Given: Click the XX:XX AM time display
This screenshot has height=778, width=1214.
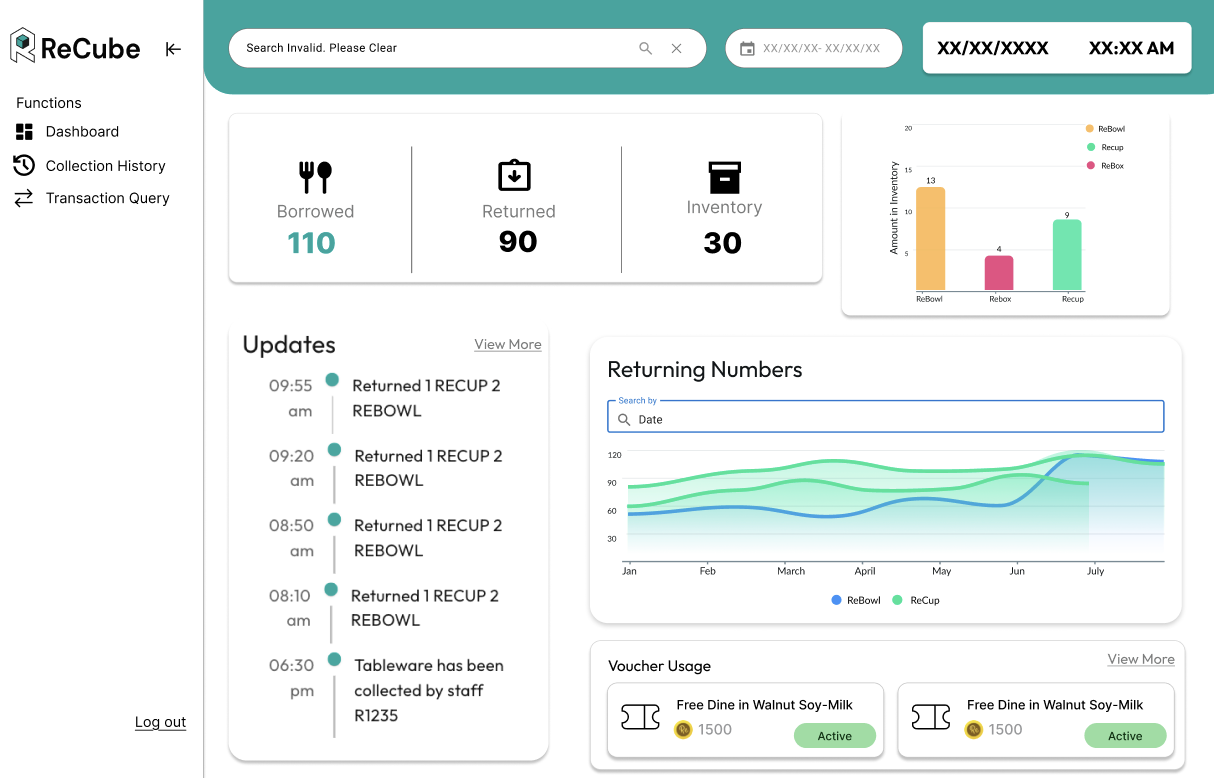Looking at the screenshot, I should click(x=1131, y=48).
